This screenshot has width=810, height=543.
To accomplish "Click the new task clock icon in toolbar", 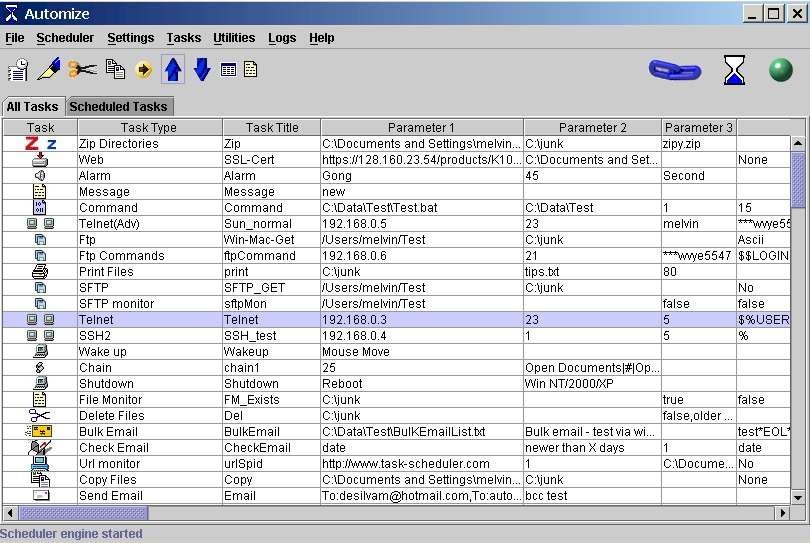I will [x=18, y=70].
